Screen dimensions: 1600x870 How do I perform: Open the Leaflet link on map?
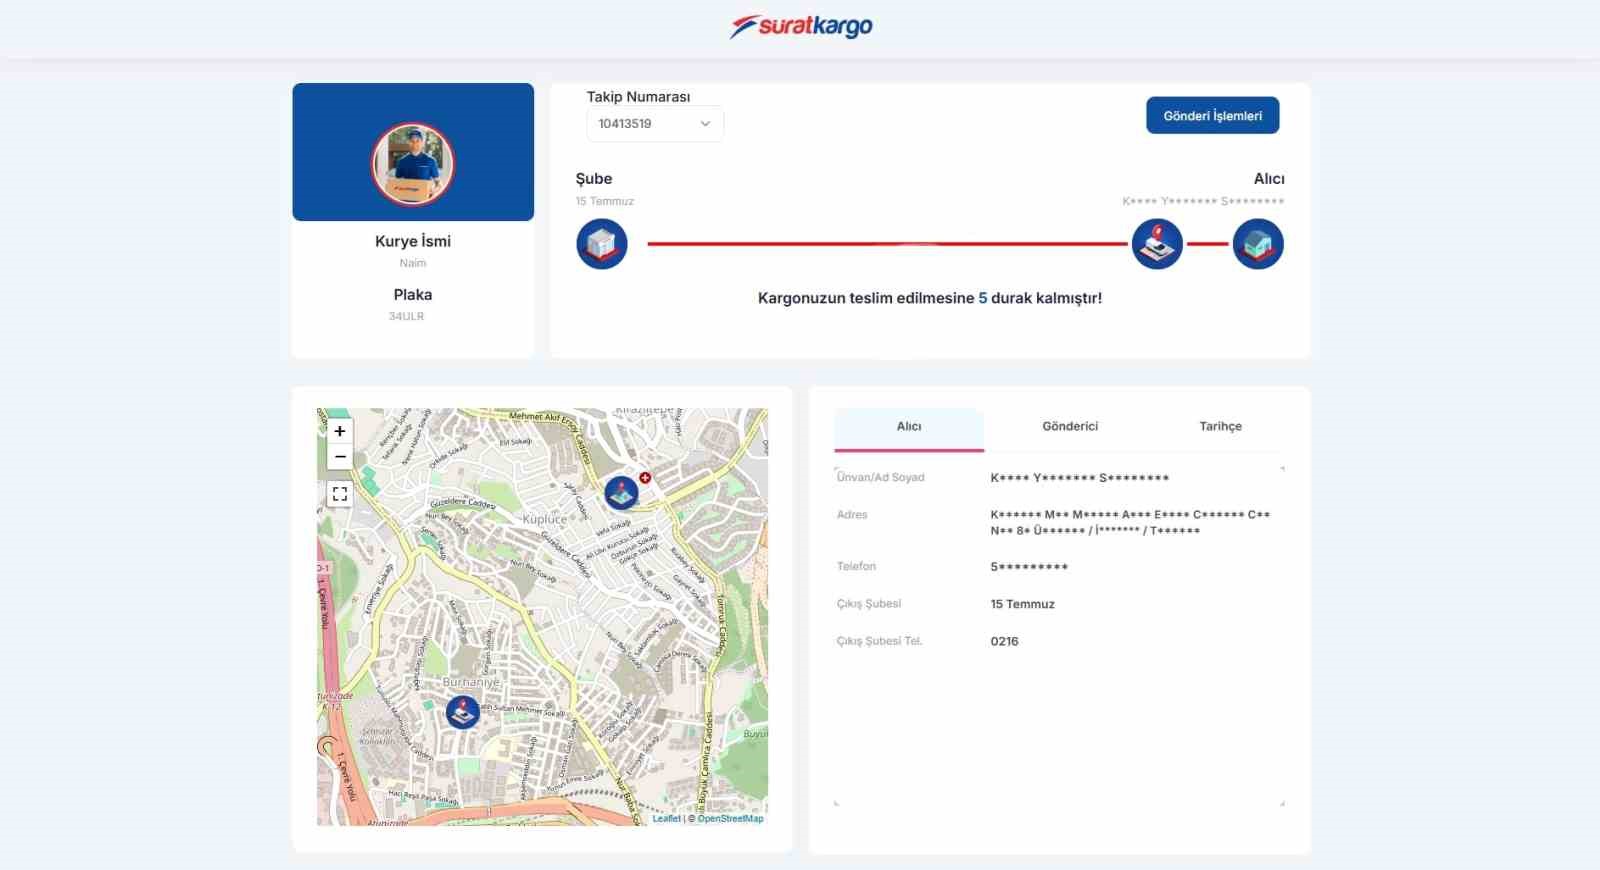[666, 819]
